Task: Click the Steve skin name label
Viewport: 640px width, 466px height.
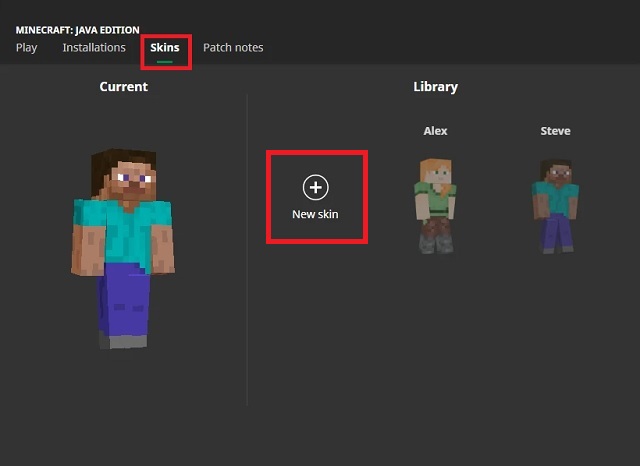Action: (556, 131)
